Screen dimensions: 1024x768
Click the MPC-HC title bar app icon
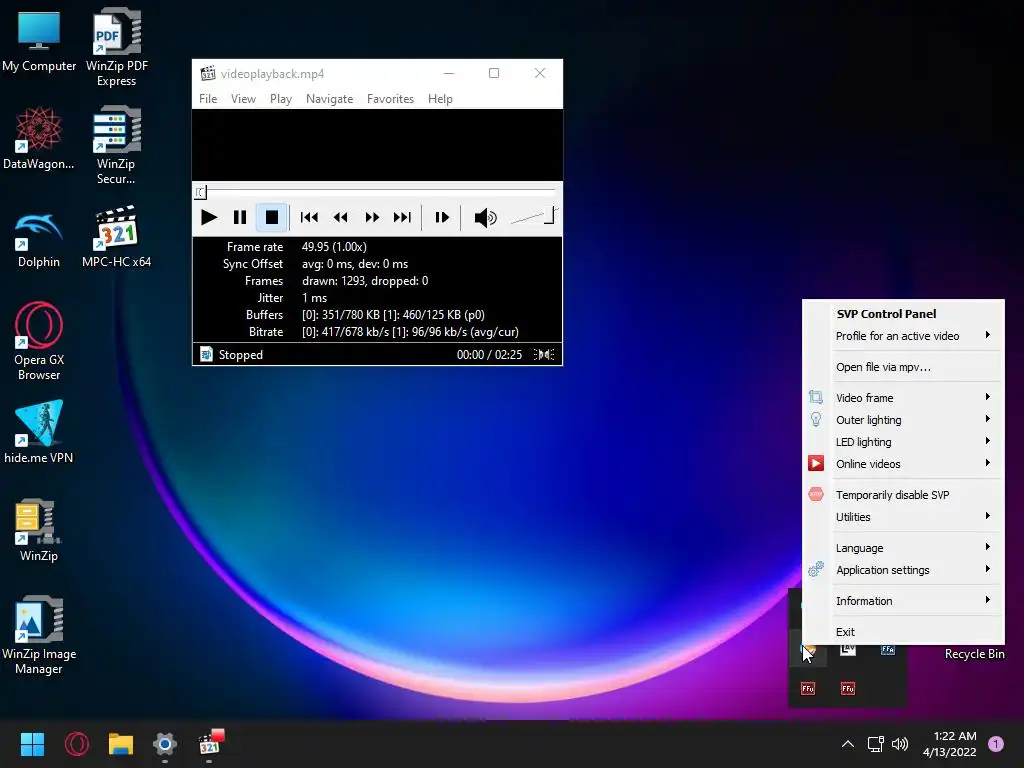tap(208, 73)
